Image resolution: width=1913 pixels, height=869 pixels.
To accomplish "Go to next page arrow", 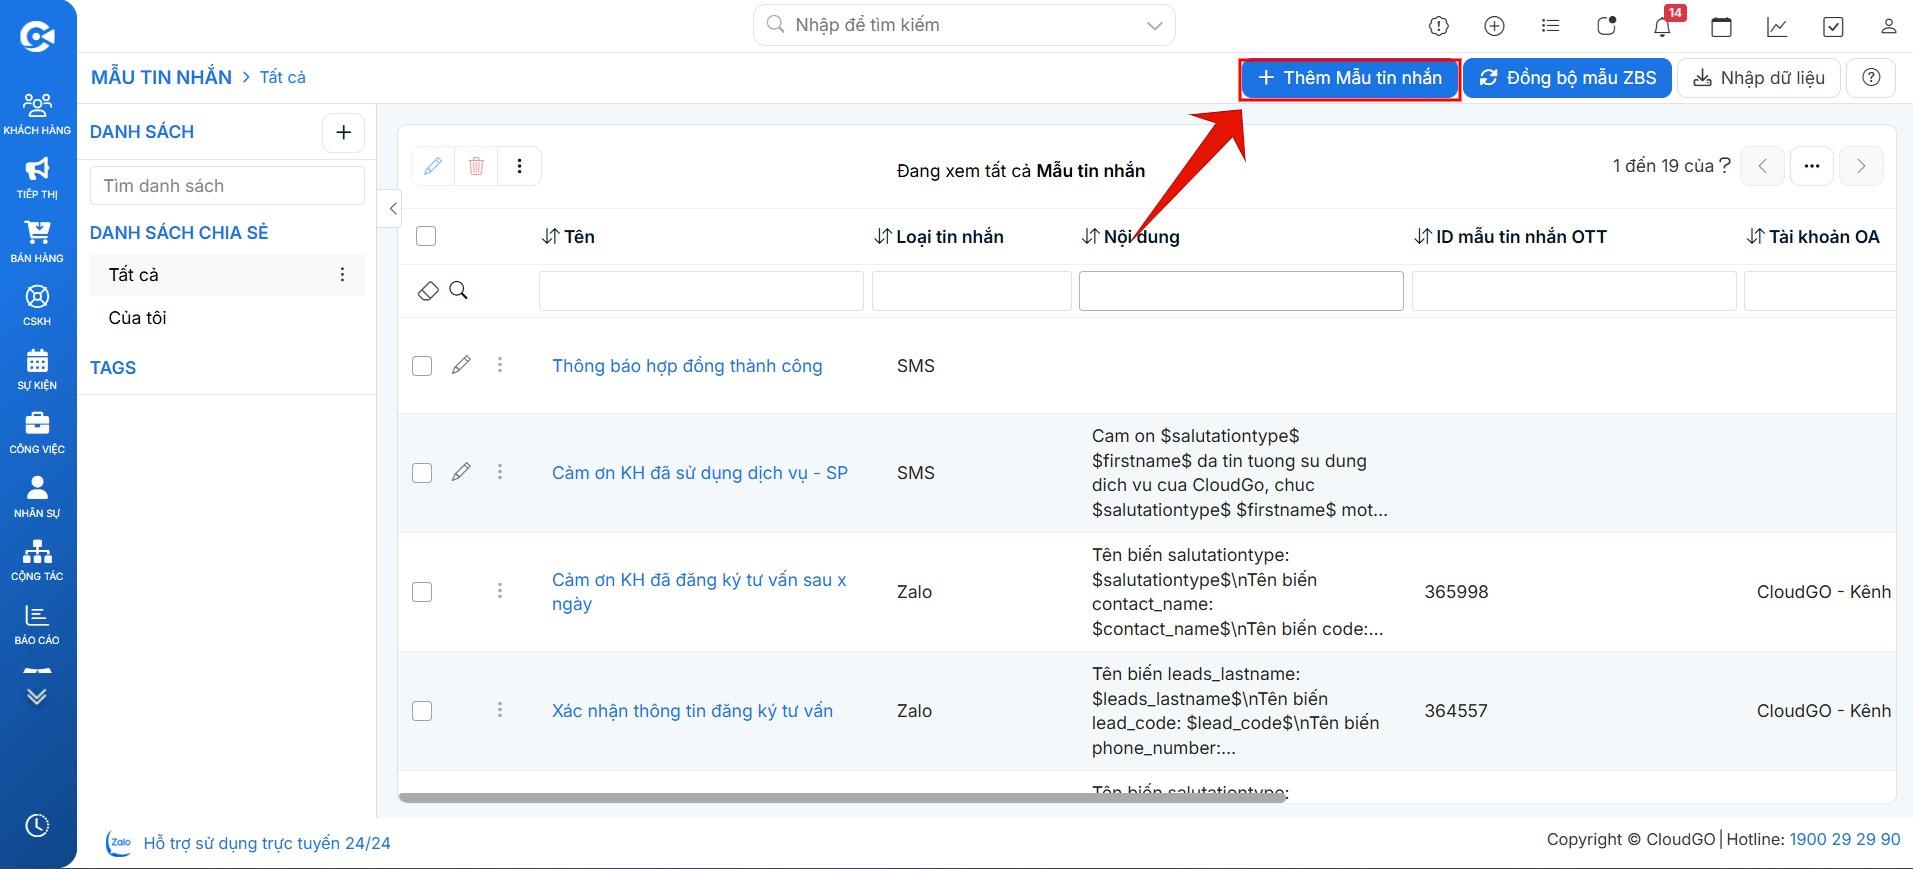I will pyautogui.click(x=1861, y=166).
